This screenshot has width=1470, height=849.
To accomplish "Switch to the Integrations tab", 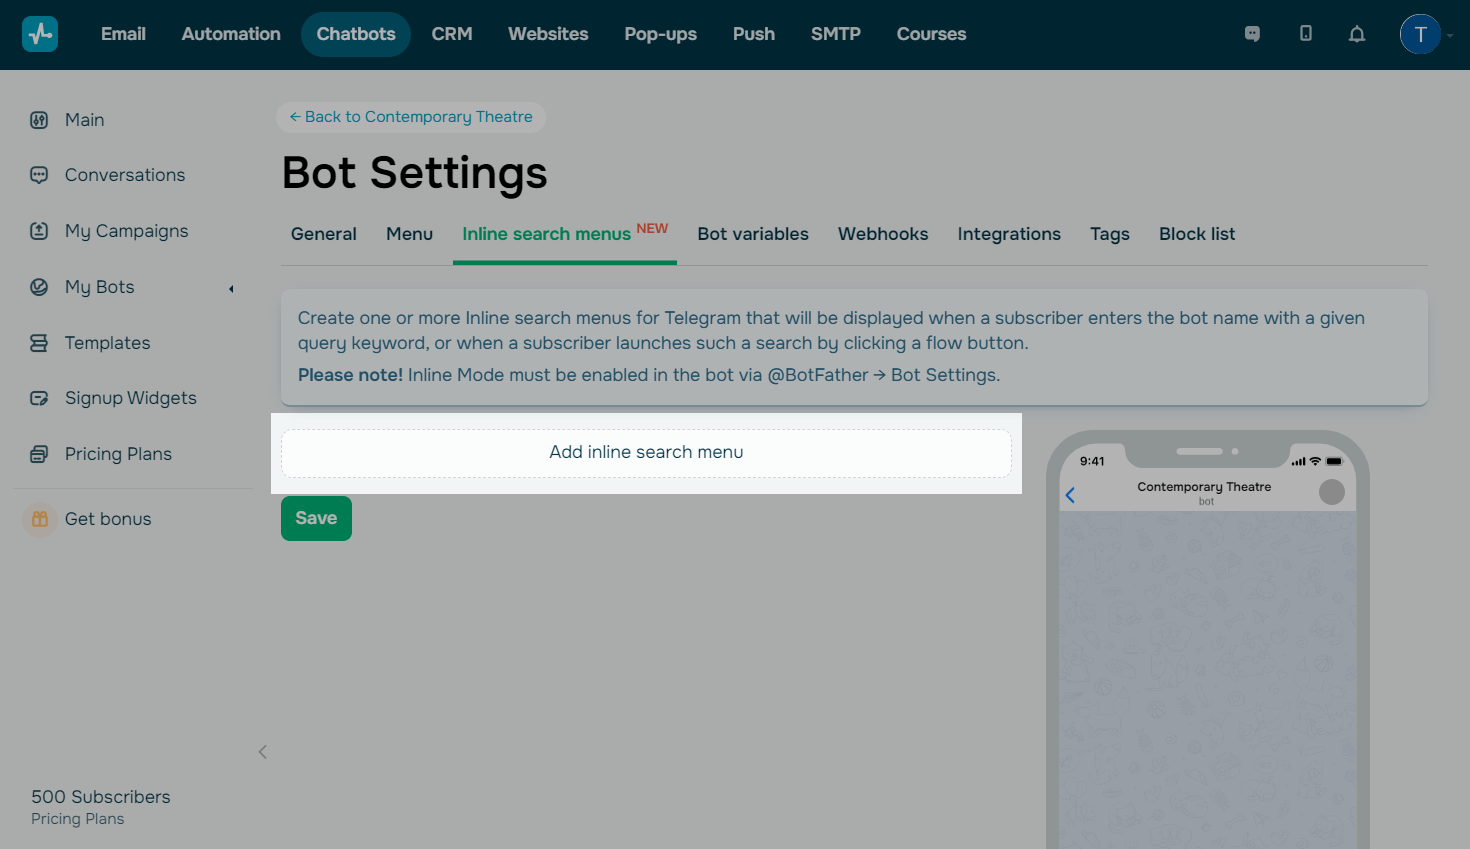I will click(1009, 234).
